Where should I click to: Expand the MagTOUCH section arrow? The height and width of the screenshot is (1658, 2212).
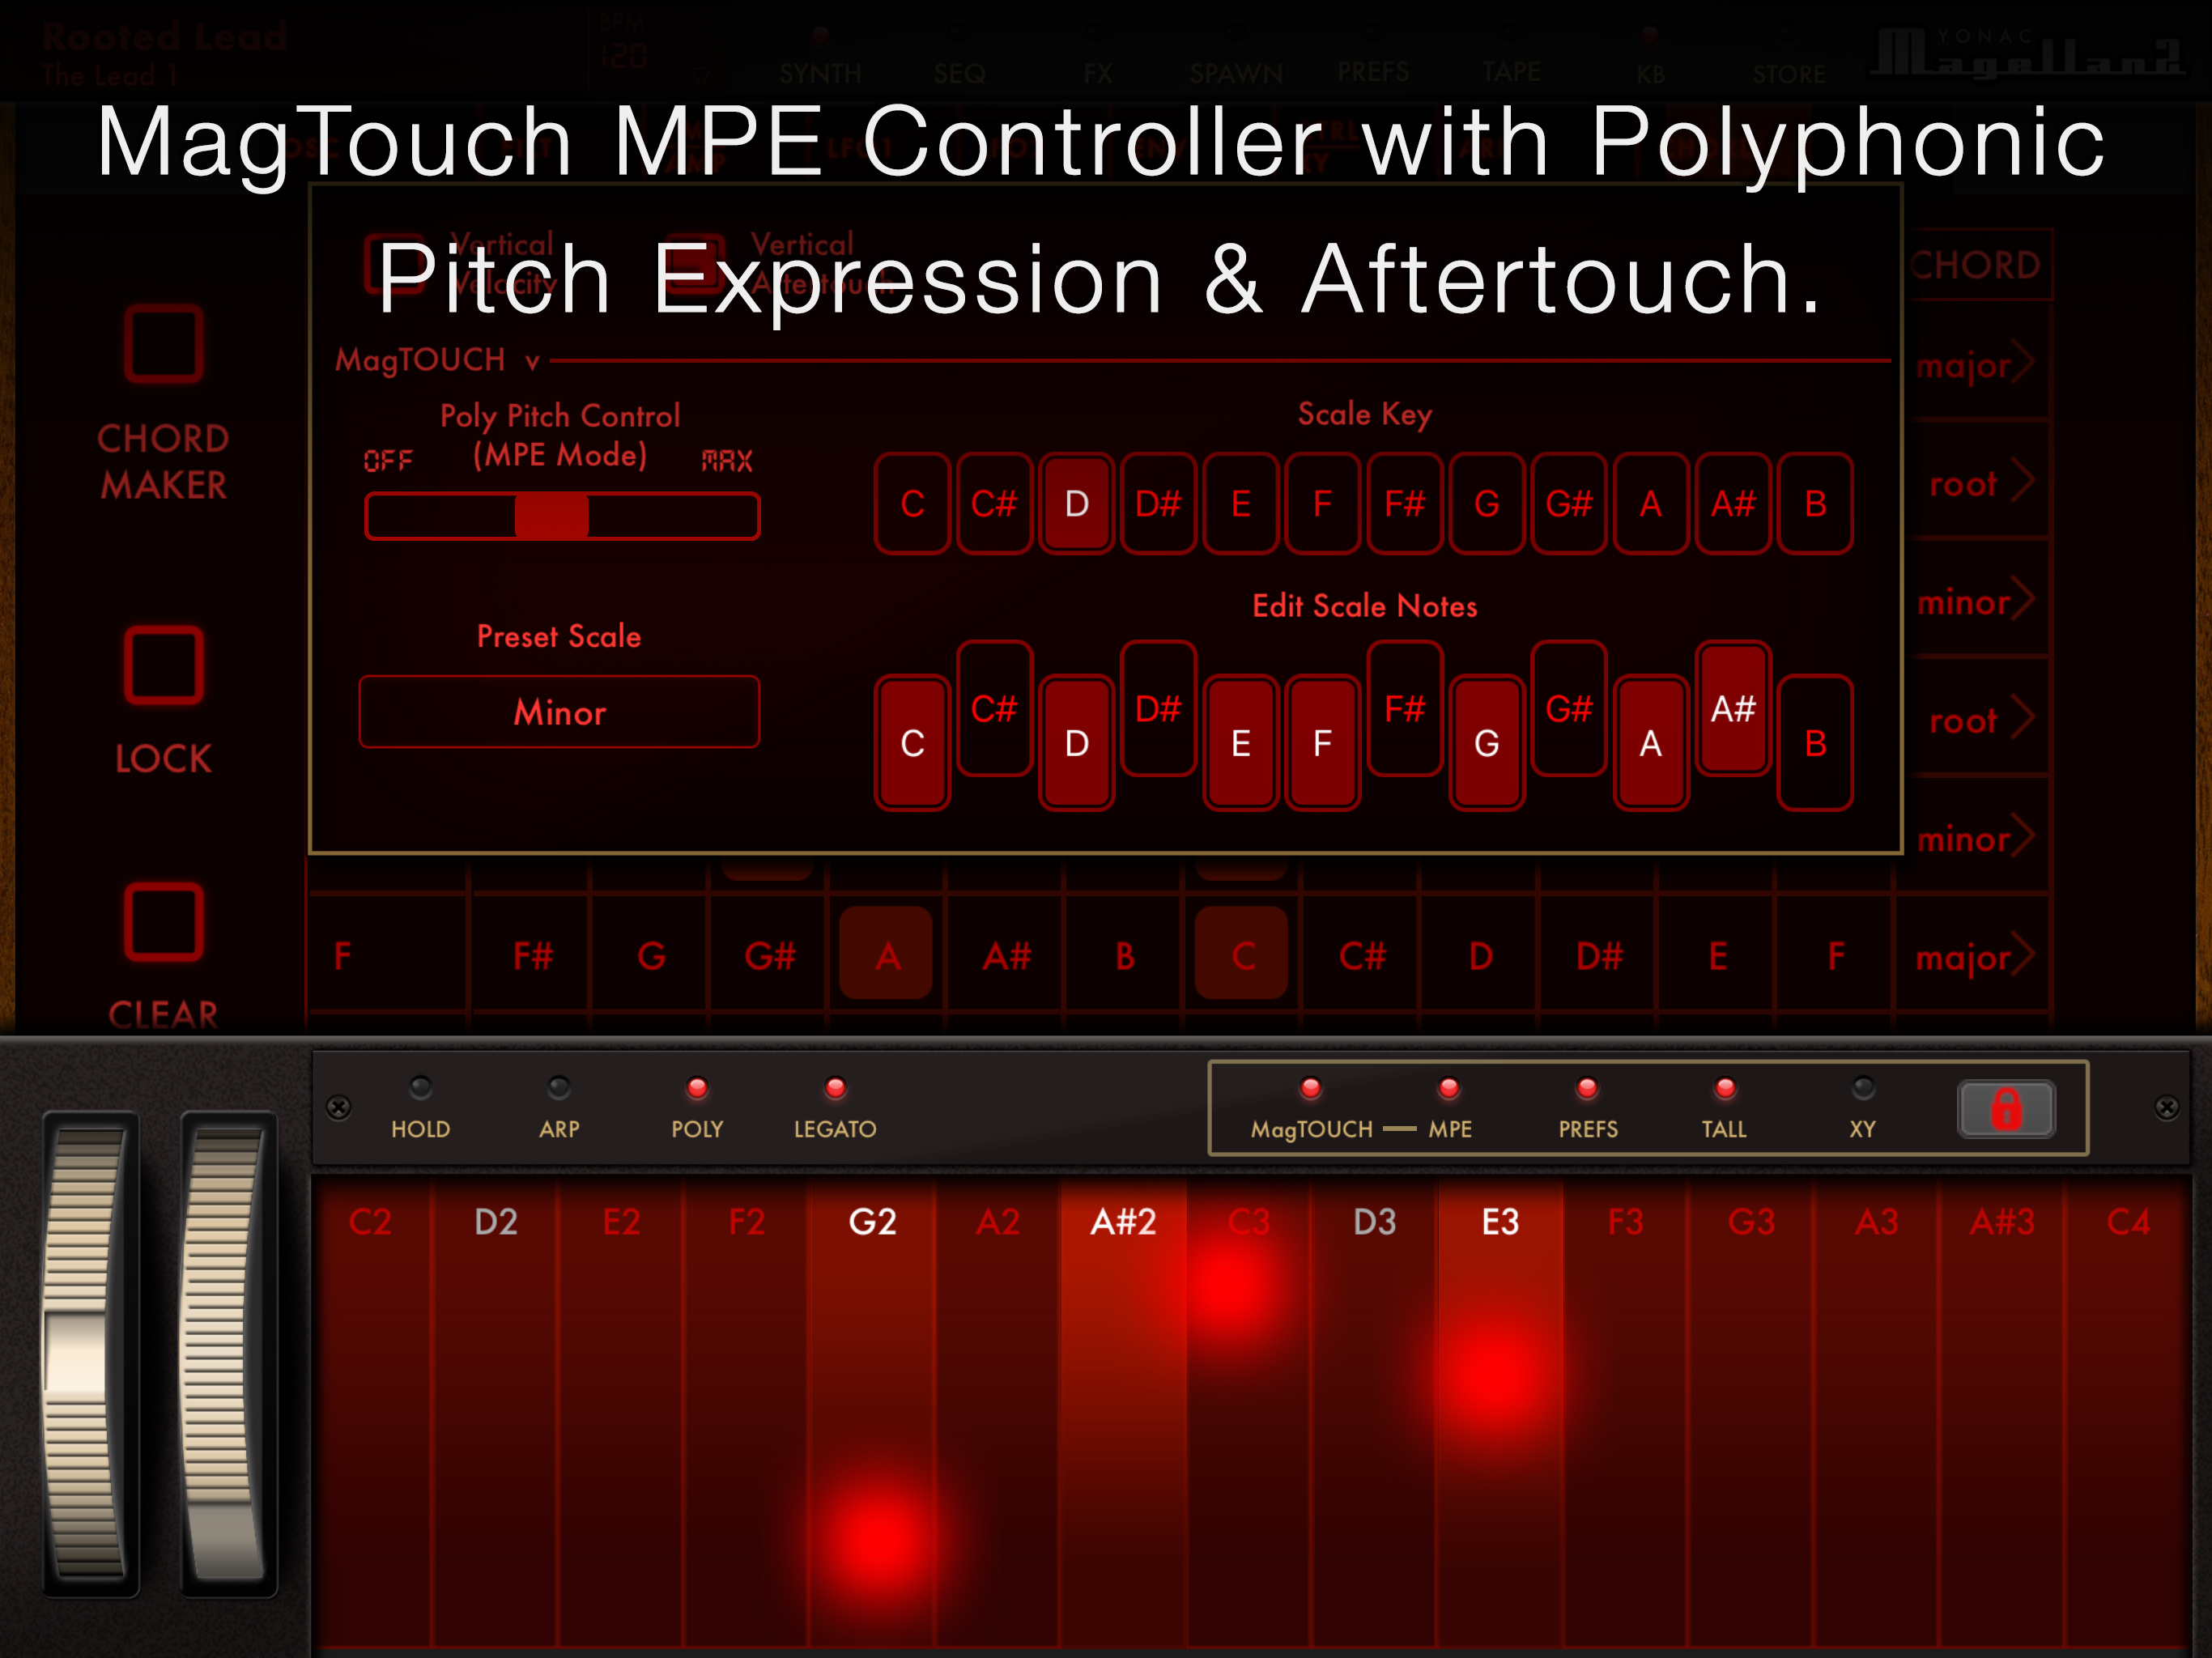(533, 362)
